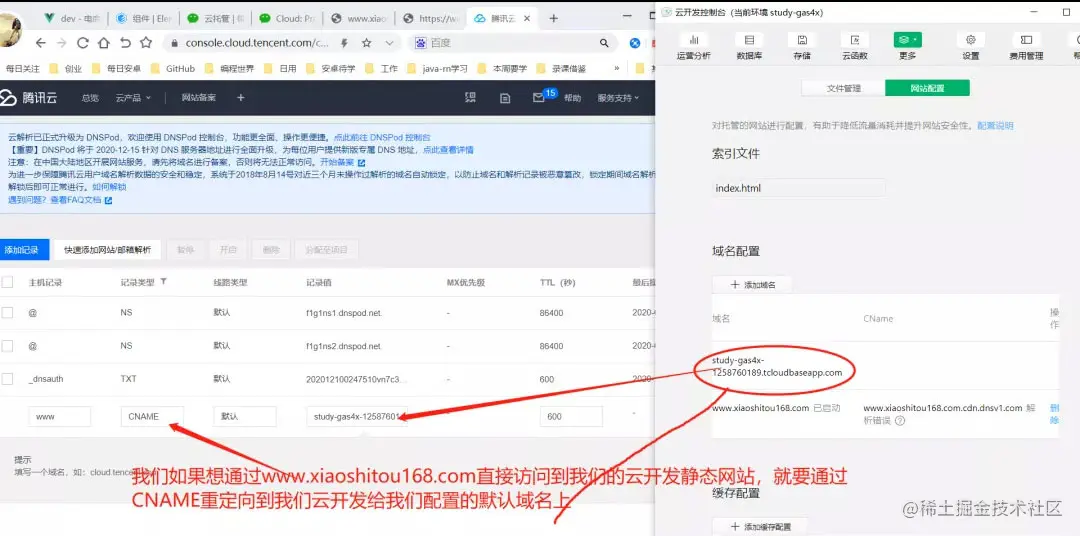Open 云函数 in cloud dev console
1080x536 pixels.
pos(855,47)
